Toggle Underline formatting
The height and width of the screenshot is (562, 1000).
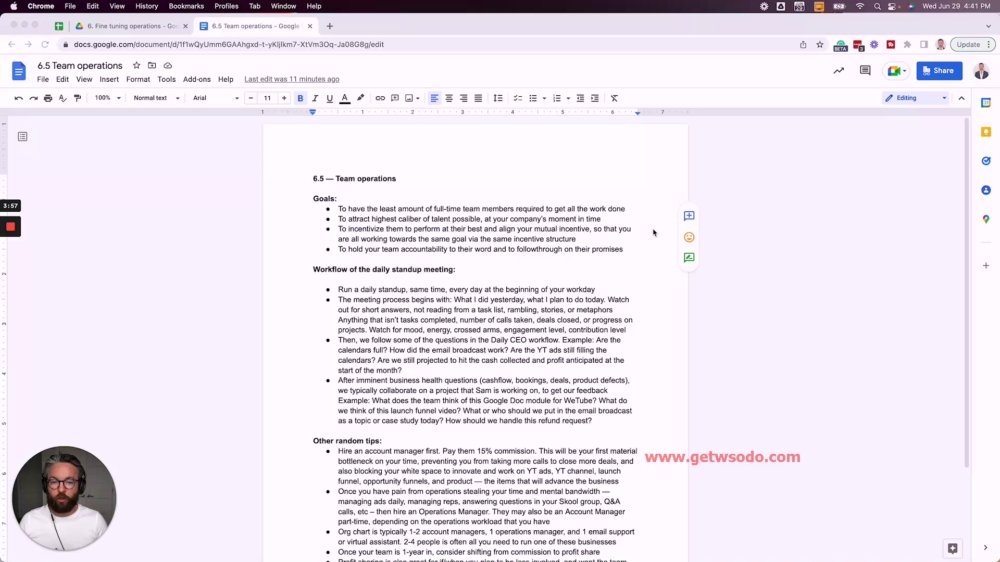point(330,98)
